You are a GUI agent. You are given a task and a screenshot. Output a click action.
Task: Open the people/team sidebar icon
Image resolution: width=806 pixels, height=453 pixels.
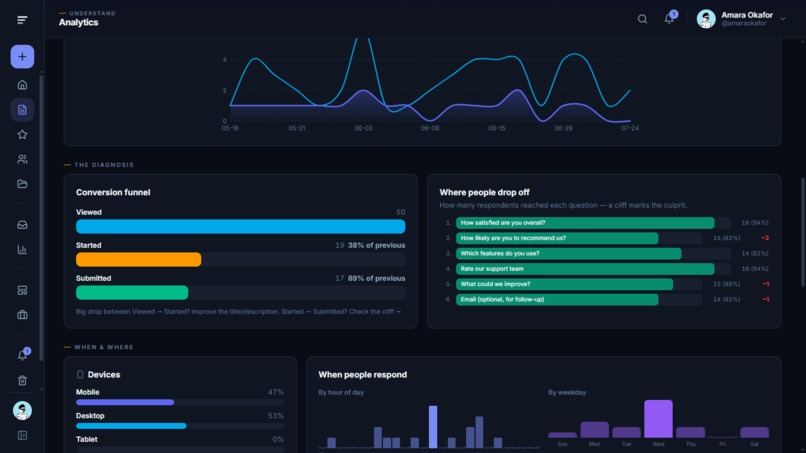coord(22,159)
